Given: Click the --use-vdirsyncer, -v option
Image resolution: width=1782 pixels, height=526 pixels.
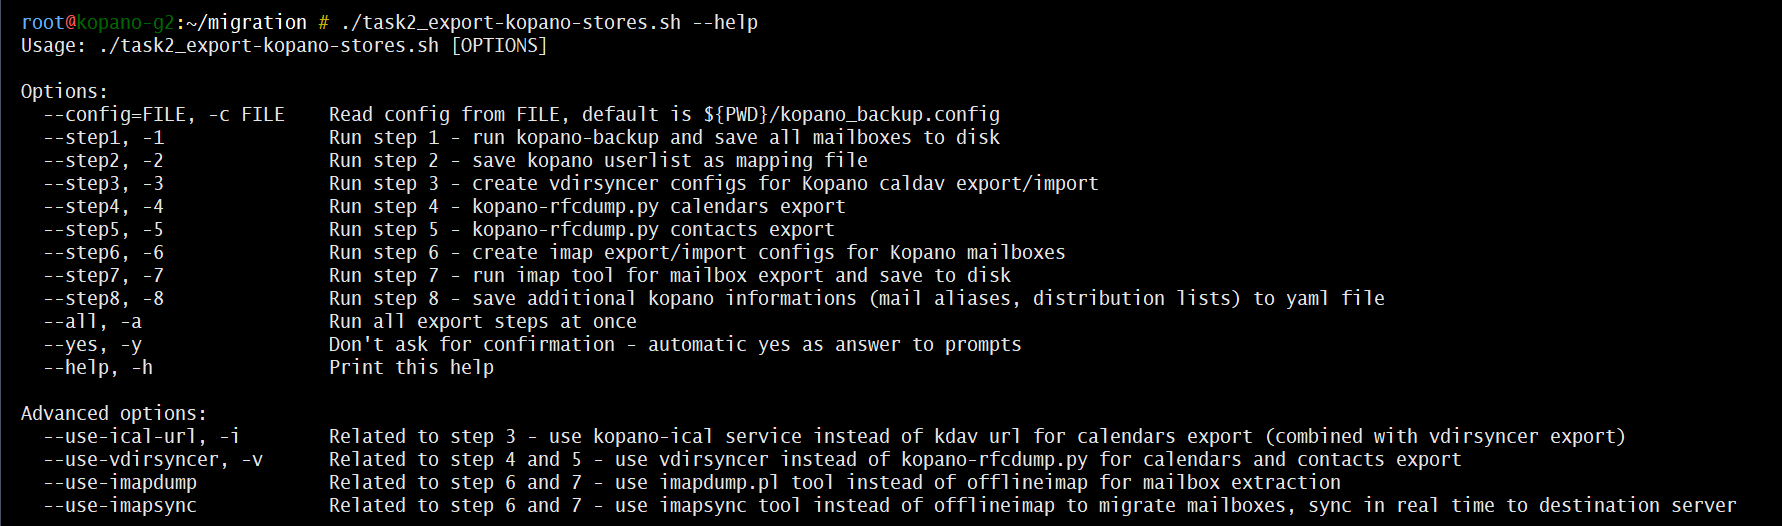Looking at the screenshot, I should [x=153, y=459].
